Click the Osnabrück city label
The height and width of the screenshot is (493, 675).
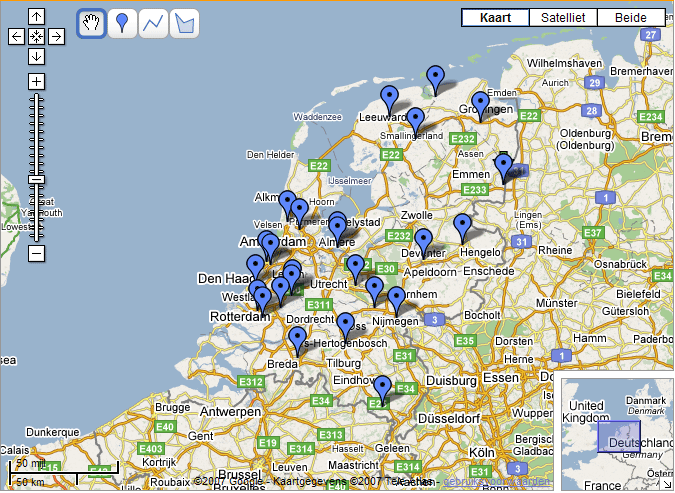620,264
